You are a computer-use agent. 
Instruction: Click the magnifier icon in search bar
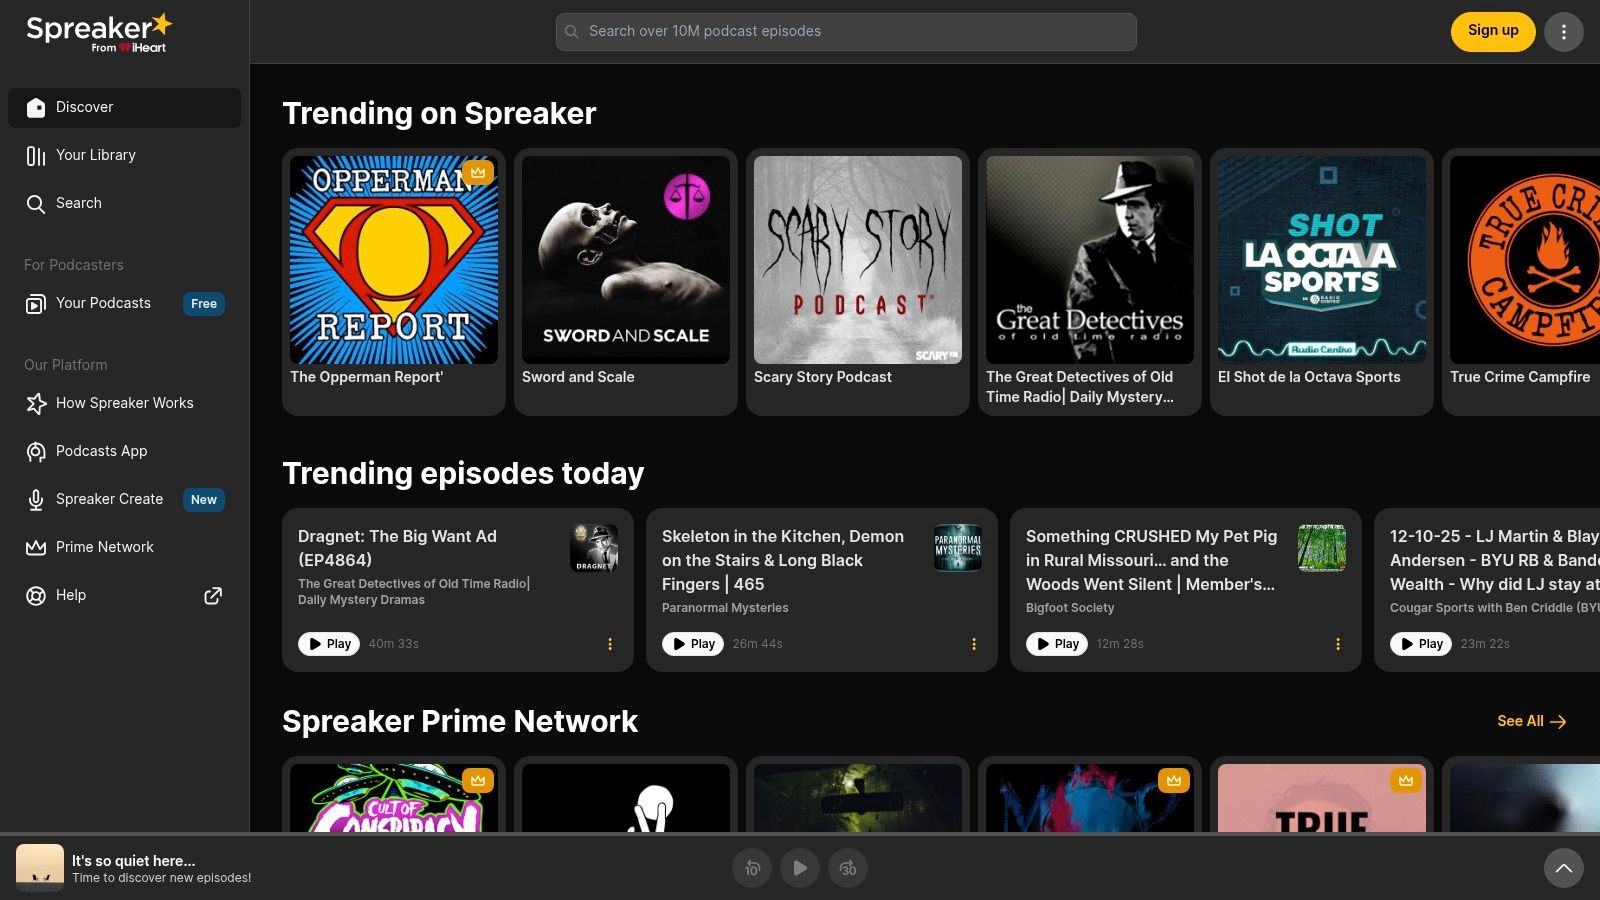click(572, 32)
